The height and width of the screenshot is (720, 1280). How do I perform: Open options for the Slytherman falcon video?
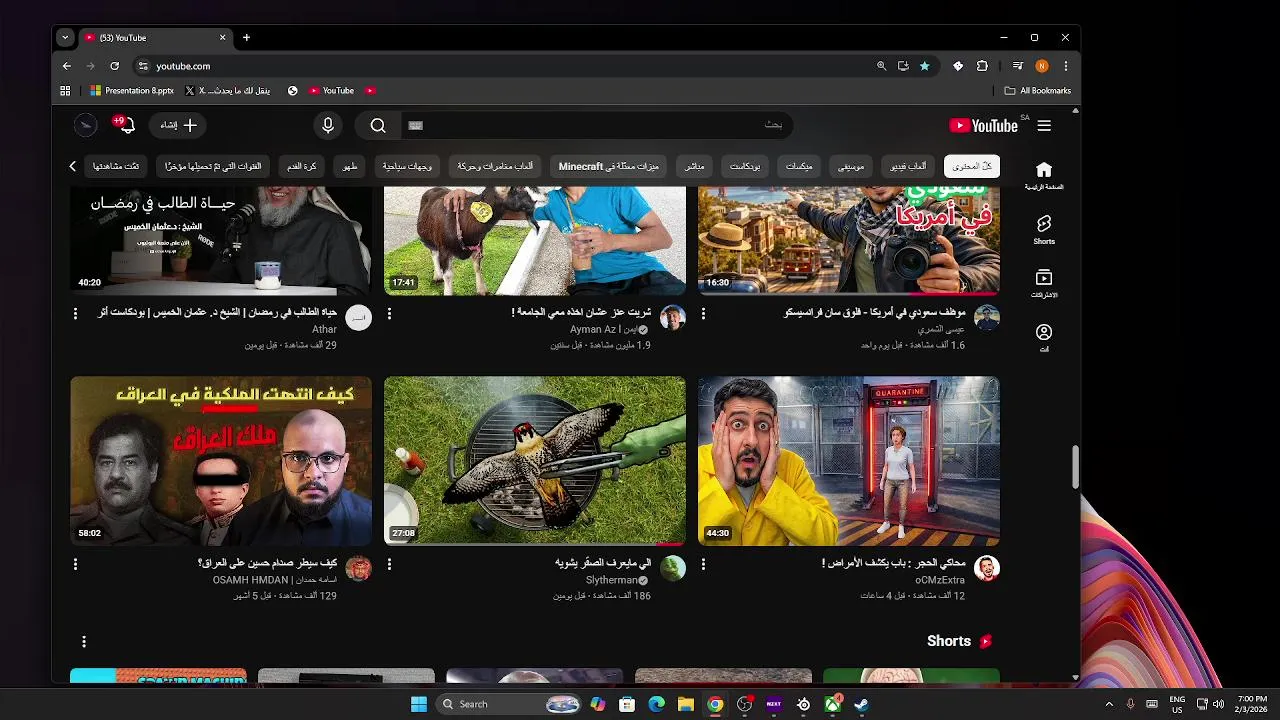(x=389, y=564)
